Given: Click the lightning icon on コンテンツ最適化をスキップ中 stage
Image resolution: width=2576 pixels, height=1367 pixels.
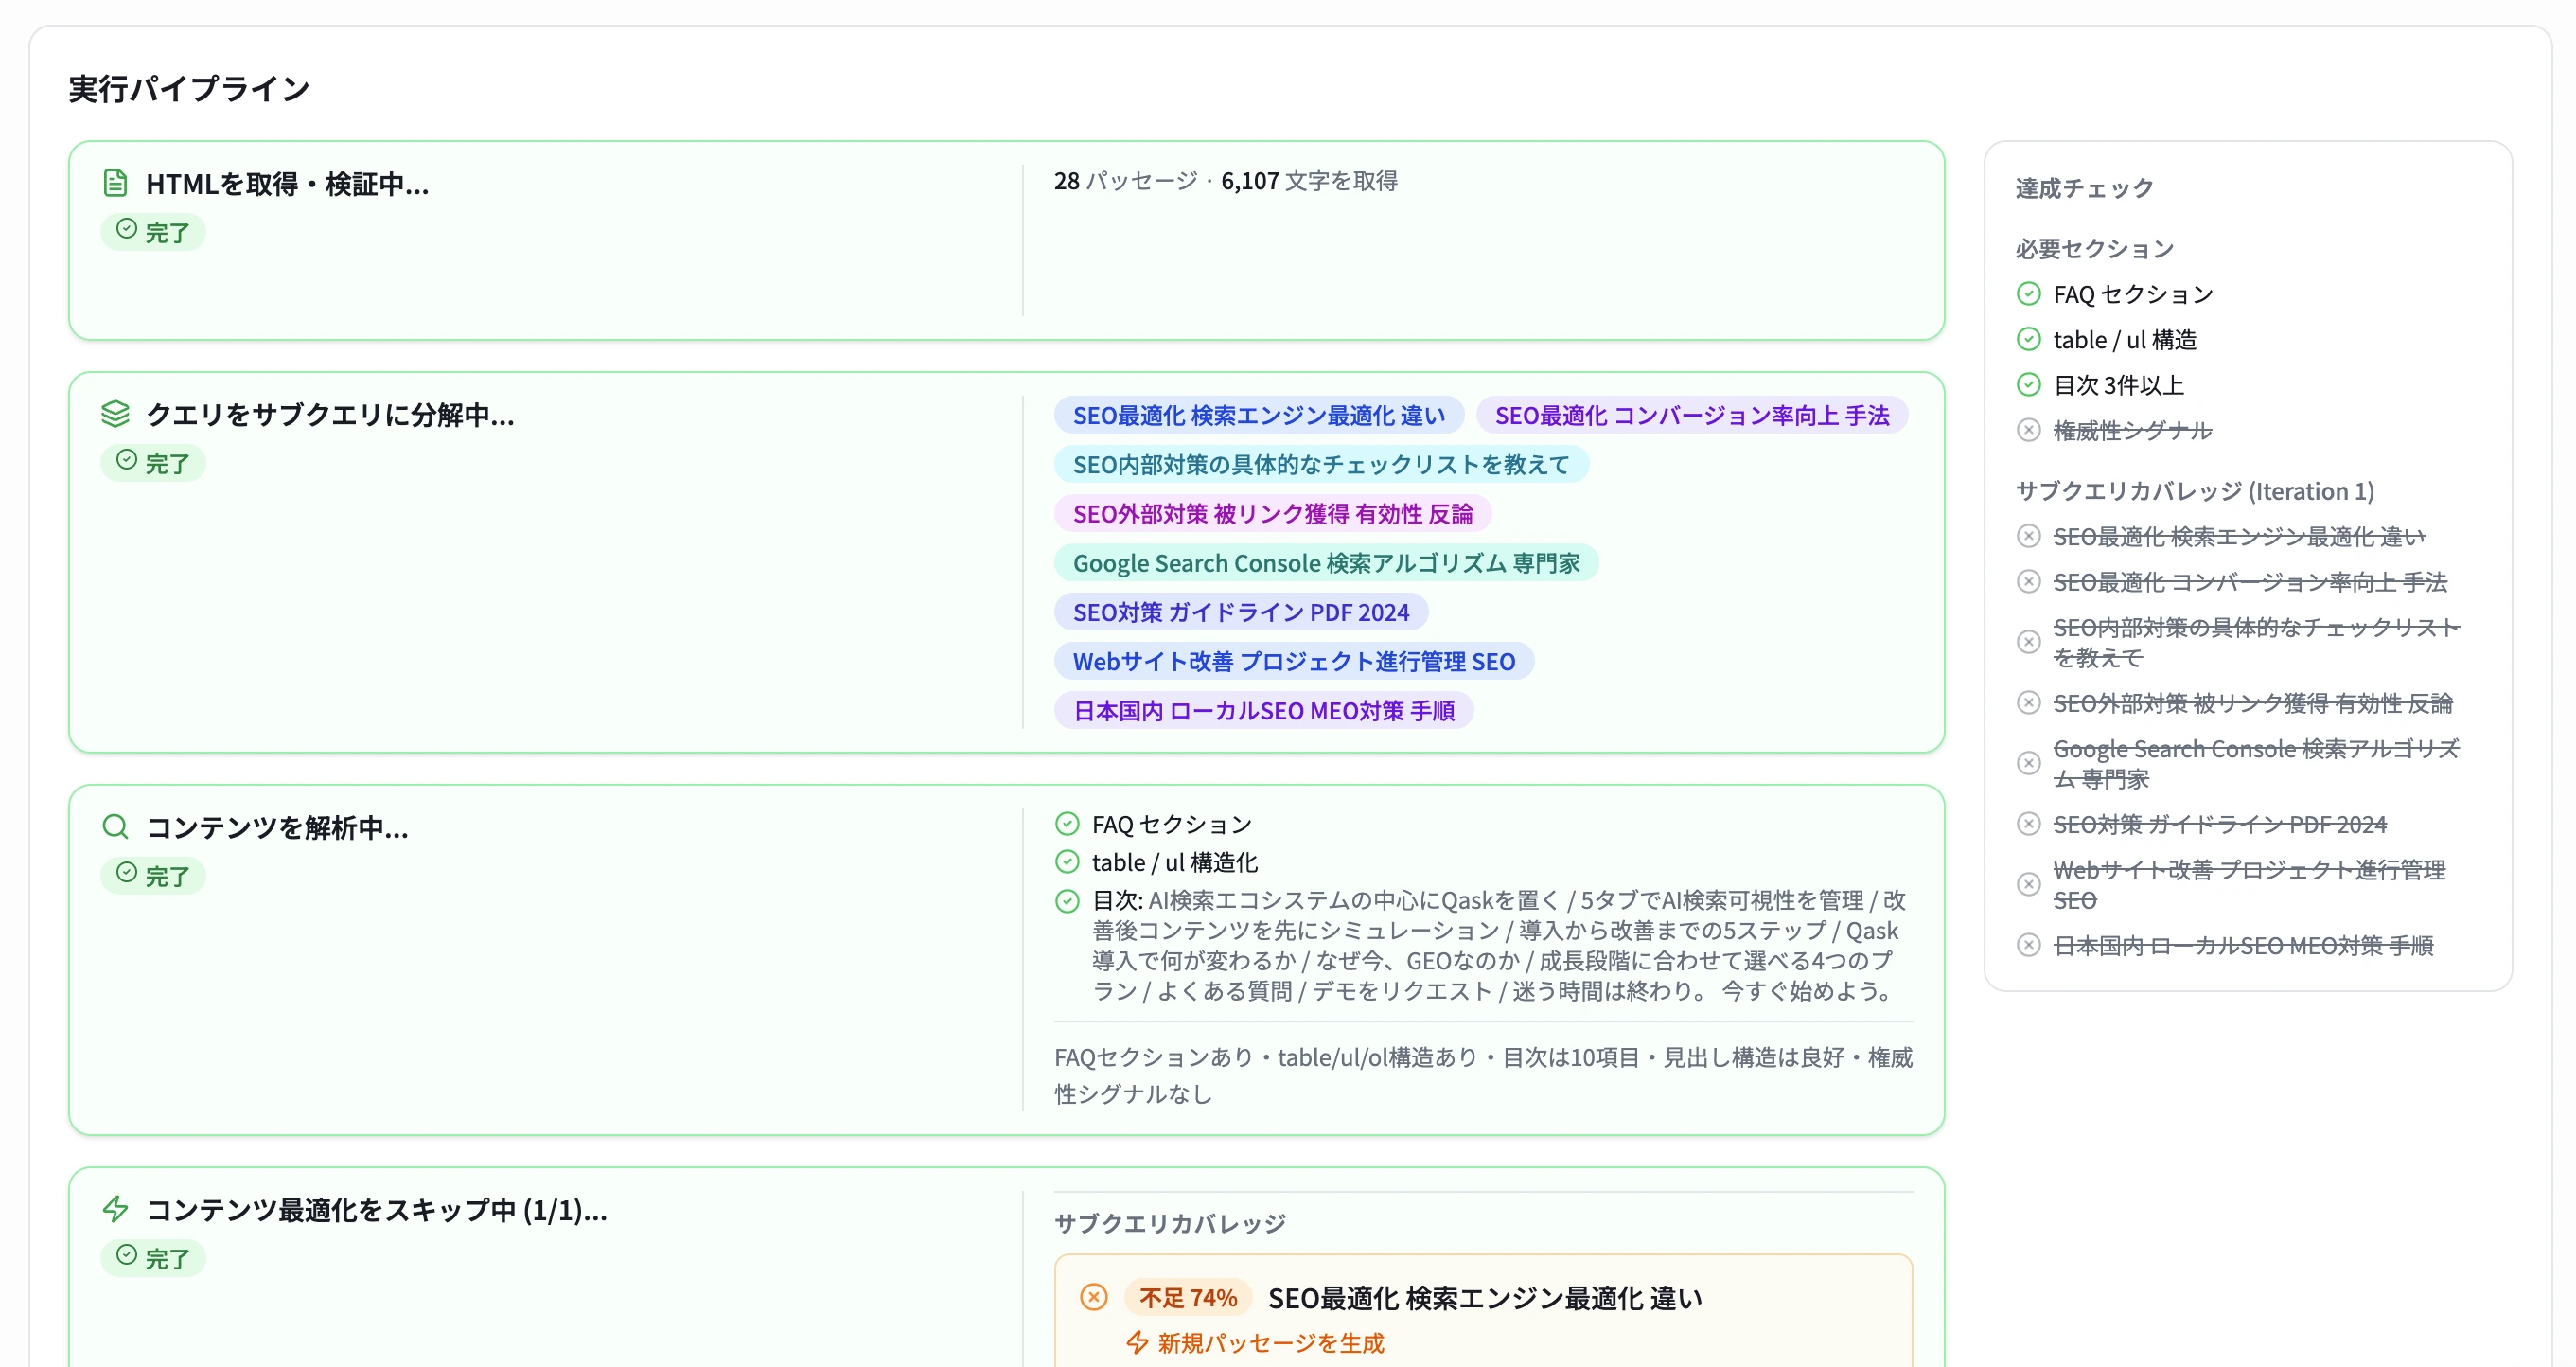Looking at the screenshot, I should pos(115,1210).
